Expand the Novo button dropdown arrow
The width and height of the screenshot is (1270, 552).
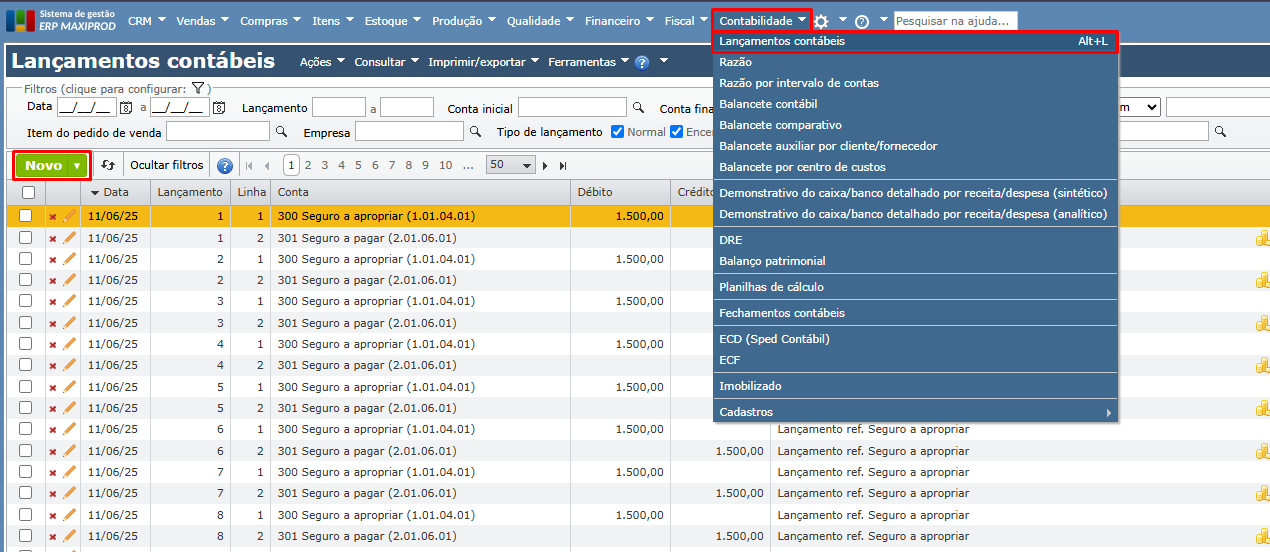point(77,166)
